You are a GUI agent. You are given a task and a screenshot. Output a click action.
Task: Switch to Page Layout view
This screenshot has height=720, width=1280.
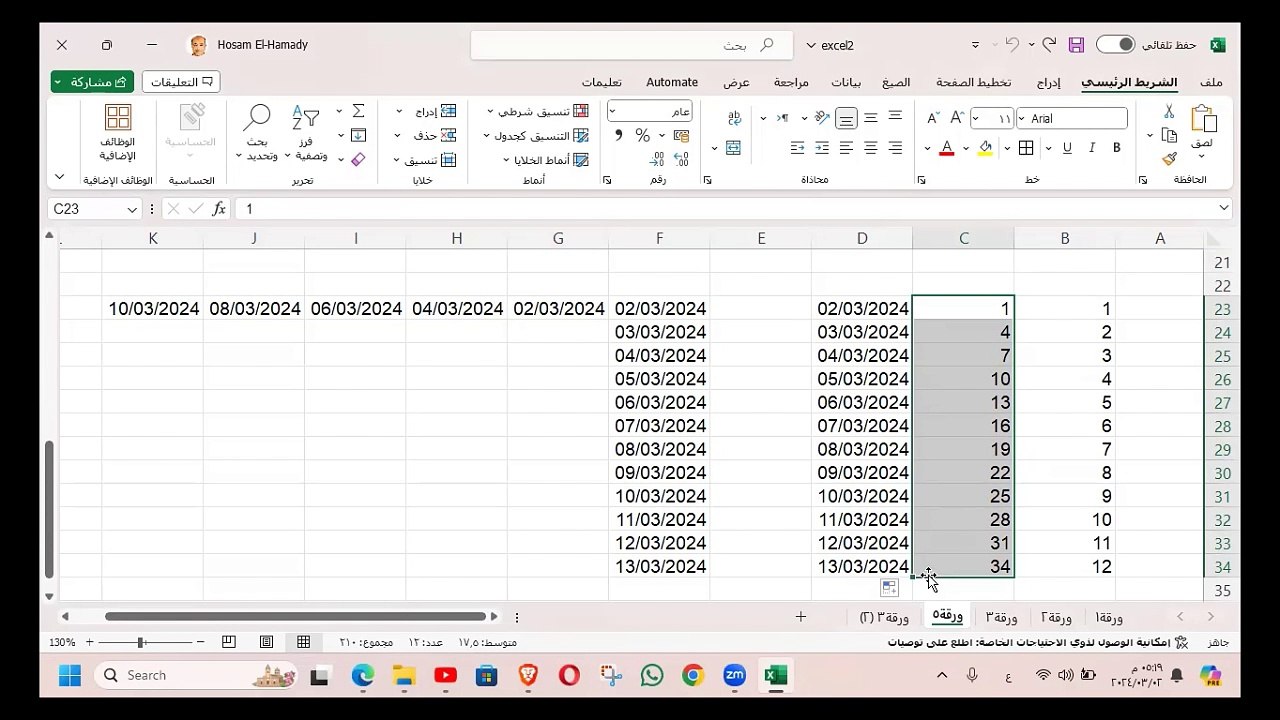pyautogui.click(x=266, y=642)
